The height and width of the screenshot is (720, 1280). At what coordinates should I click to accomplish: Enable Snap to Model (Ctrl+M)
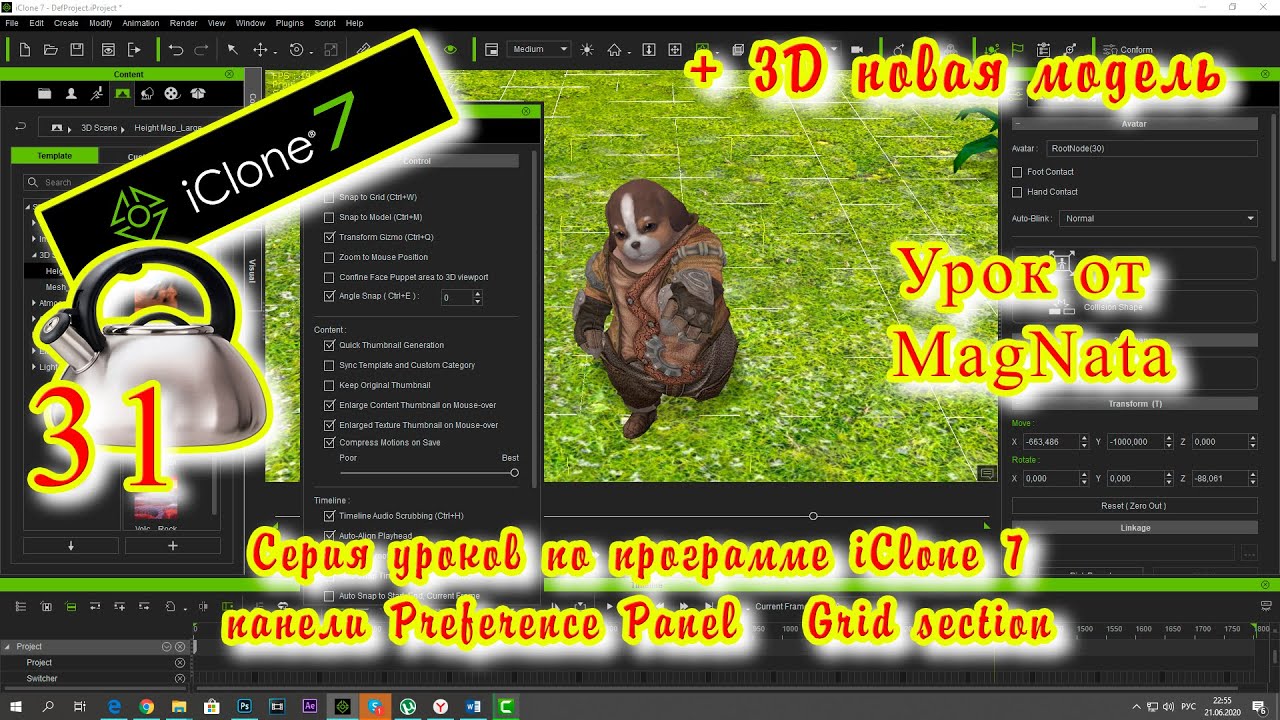pos(330,217)
